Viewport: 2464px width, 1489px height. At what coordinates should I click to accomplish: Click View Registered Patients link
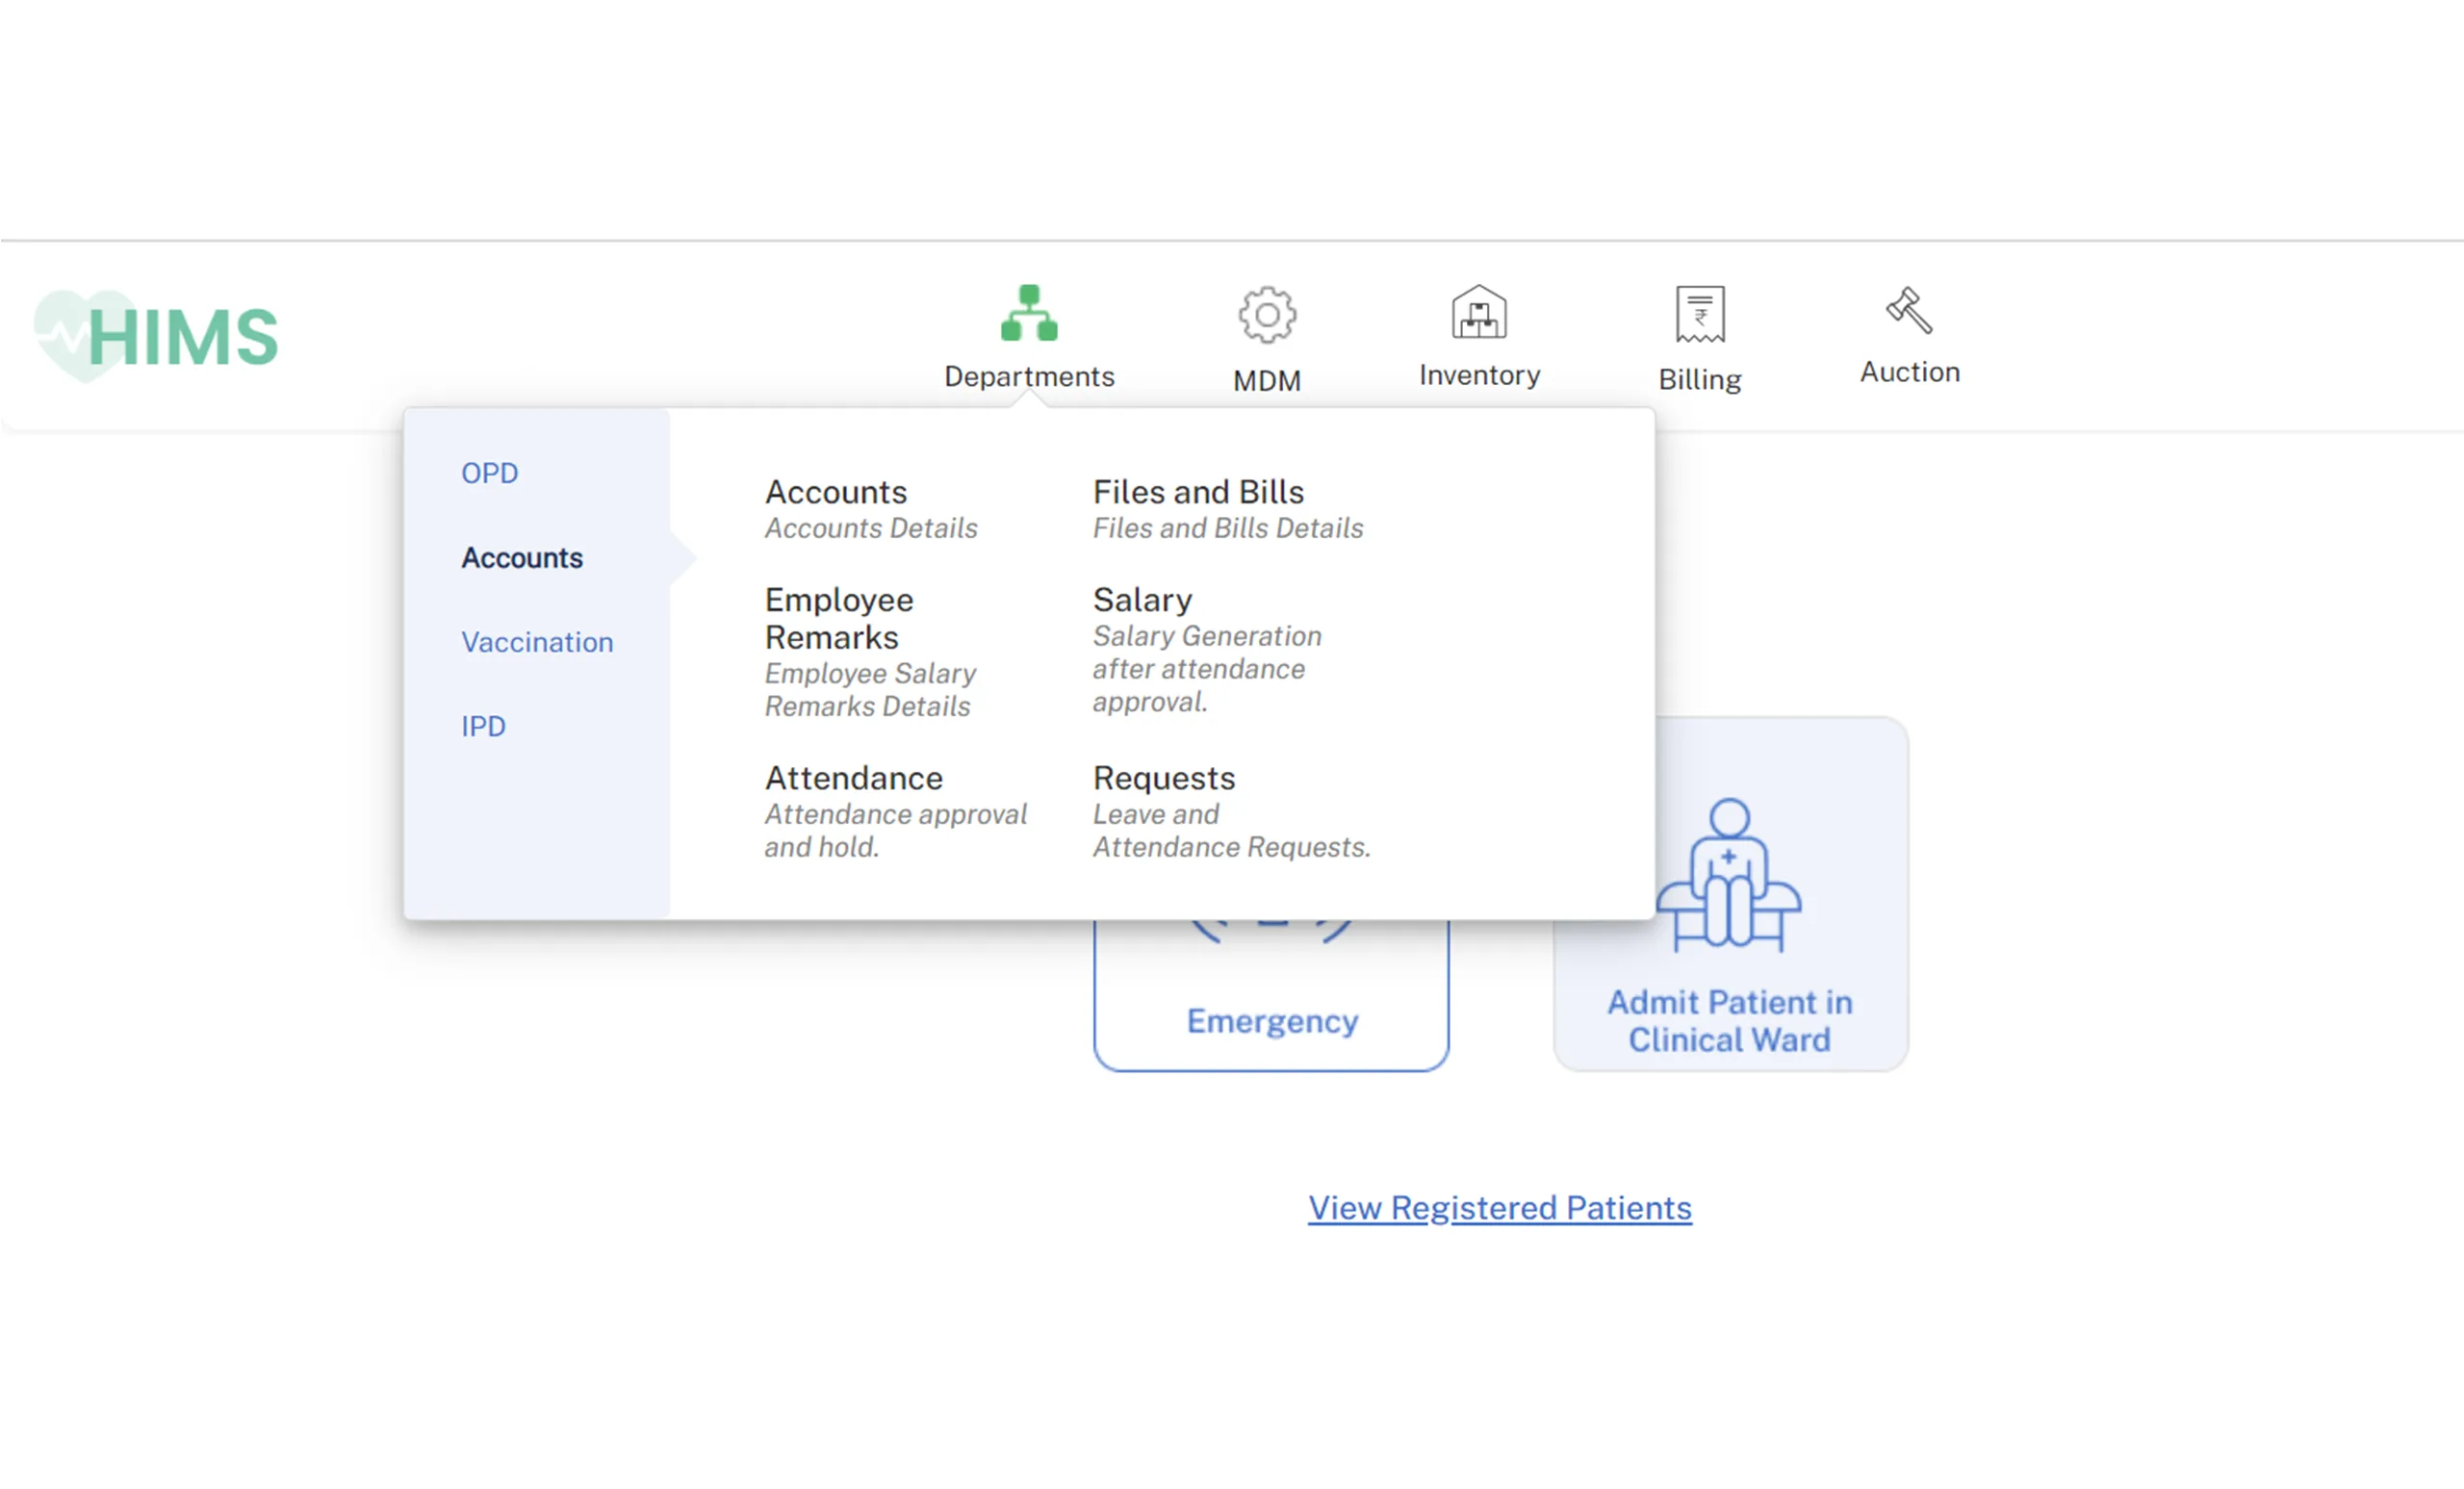point(1500,1207)
